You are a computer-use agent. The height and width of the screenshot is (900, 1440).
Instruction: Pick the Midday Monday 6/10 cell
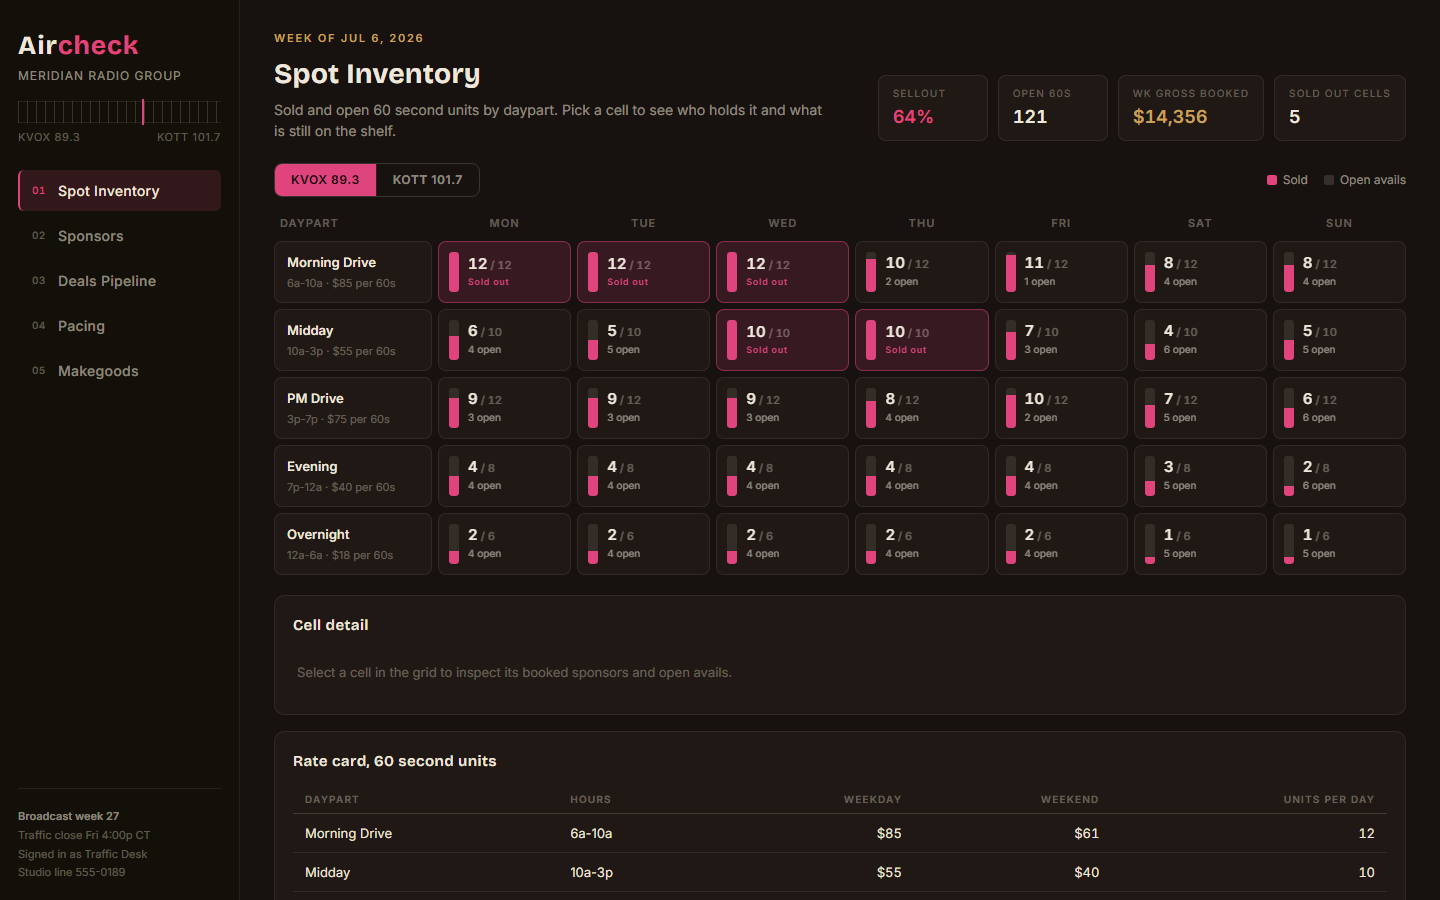(504, 340)
